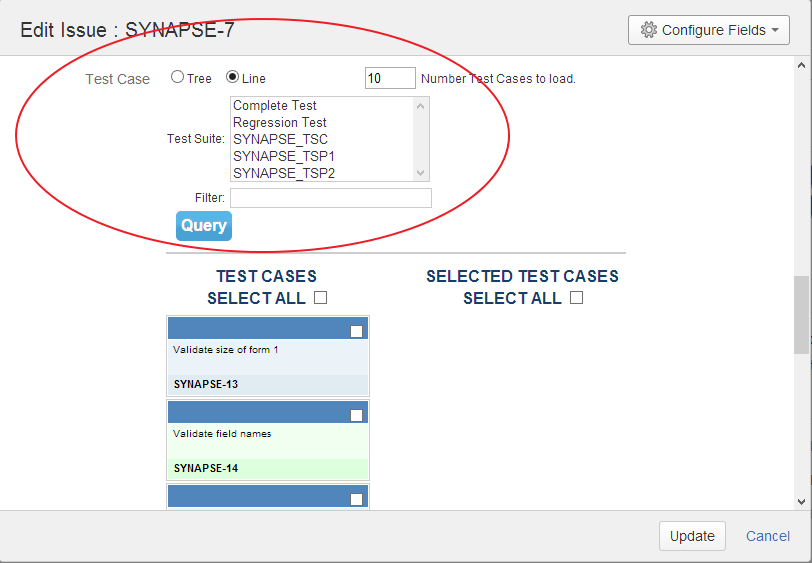
Task: Click the Update button
Action: click(692, 536)
